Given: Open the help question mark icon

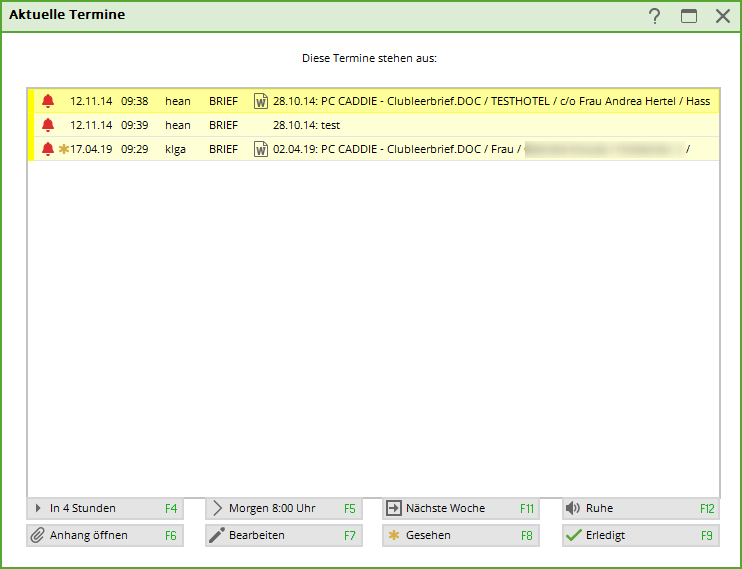Looking at the screenshot, I should coord(654,16).
